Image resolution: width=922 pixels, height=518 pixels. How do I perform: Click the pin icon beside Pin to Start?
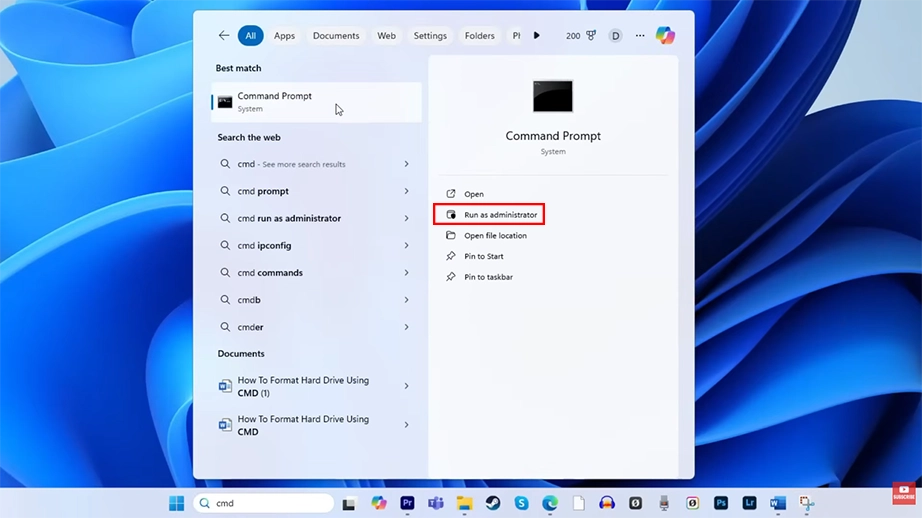point(451,256)
